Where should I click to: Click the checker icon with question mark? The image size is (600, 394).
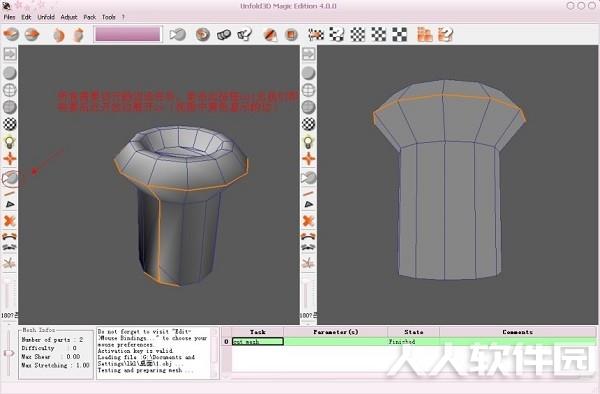coord(337,34)
